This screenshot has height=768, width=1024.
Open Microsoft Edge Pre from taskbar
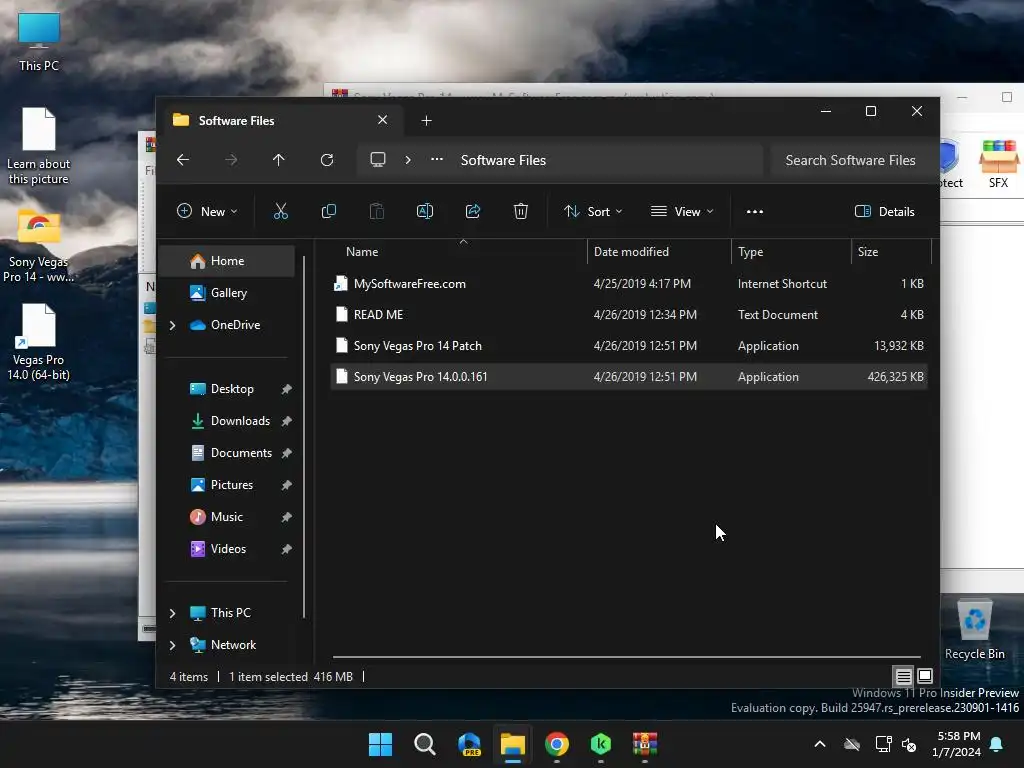tap(469, 744)
